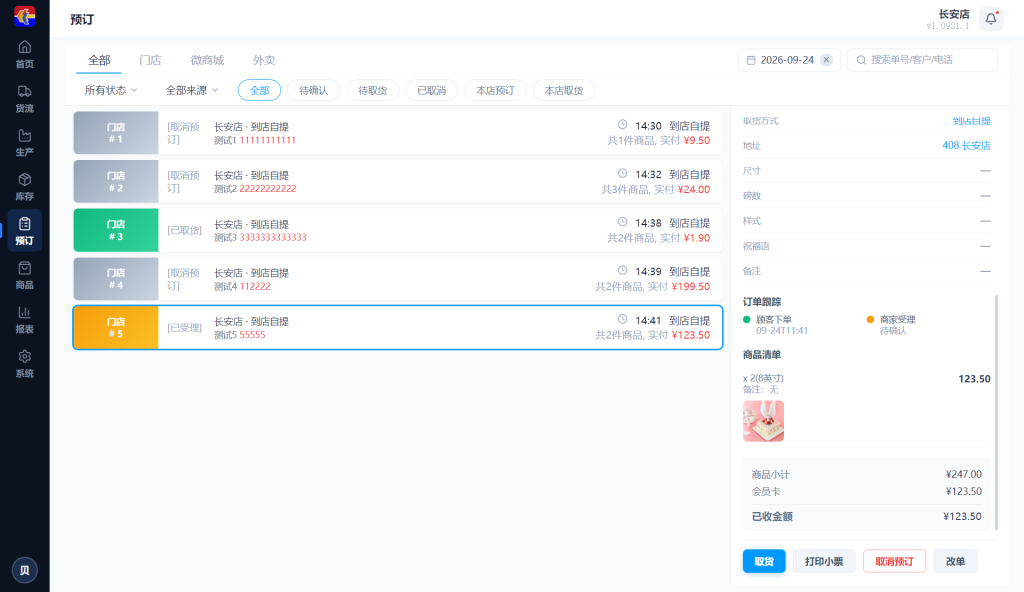
Task: Switch to the 微商城 tab
Action: (207, 60)
